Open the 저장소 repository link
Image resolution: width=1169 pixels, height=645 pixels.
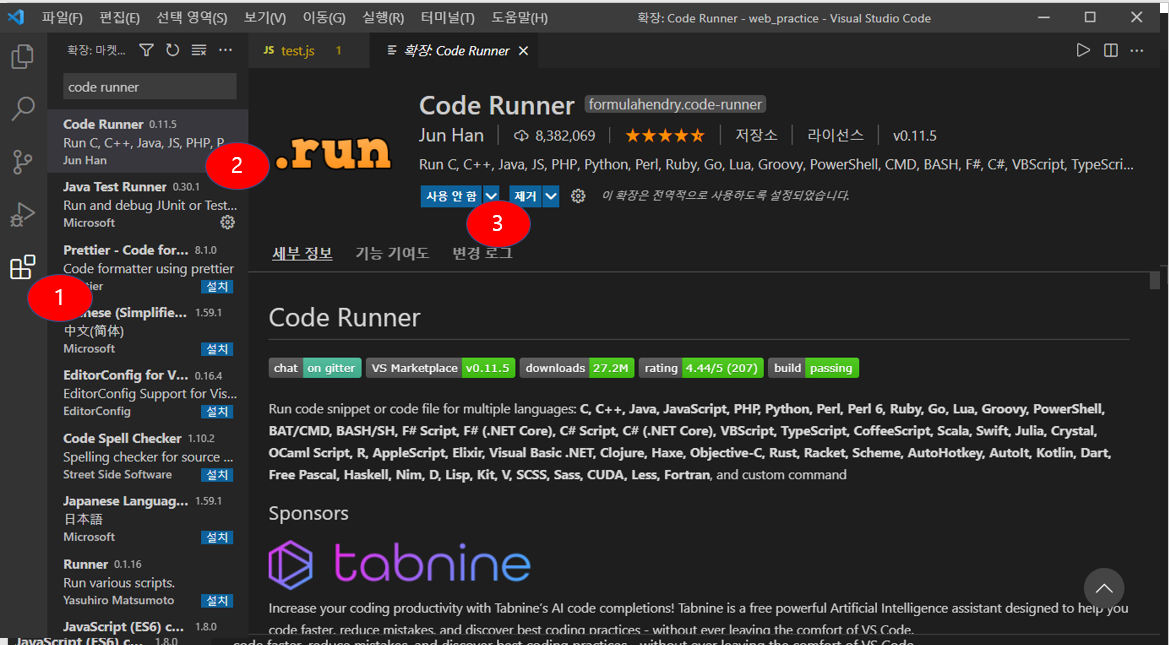coord(756,136)
